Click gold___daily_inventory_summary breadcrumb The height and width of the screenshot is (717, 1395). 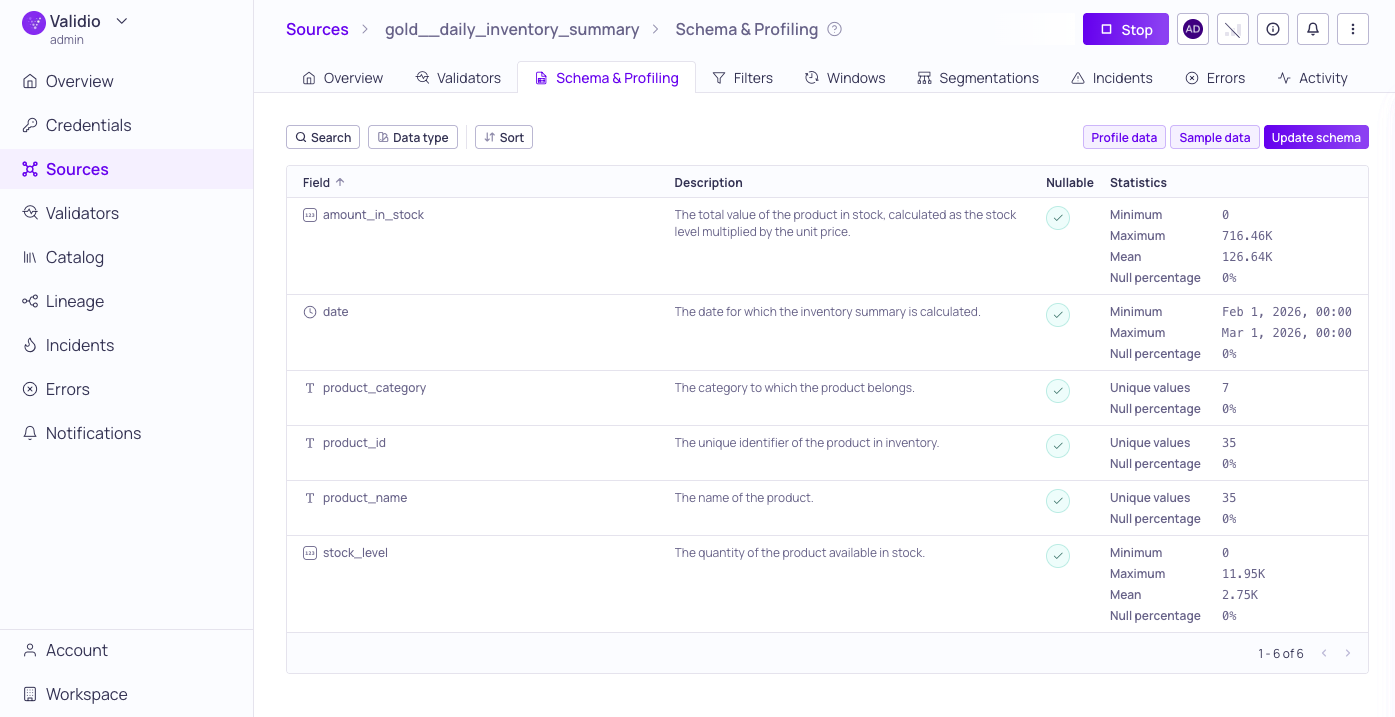[x=512, y=29]
